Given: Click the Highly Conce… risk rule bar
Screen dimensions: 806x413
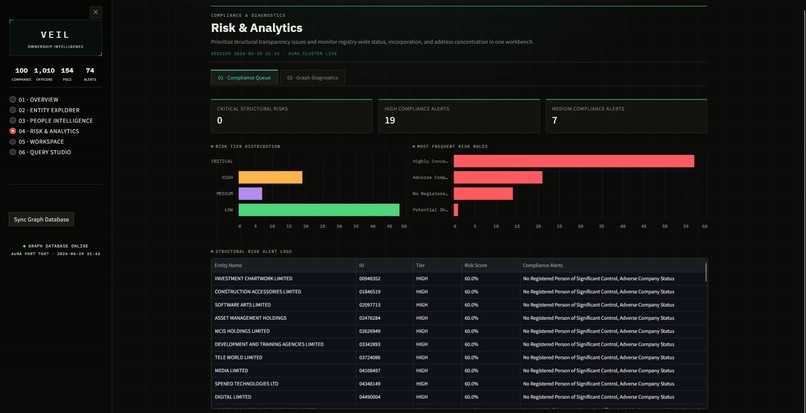Looking at the screenshot, I should click(x=574, y=161).
